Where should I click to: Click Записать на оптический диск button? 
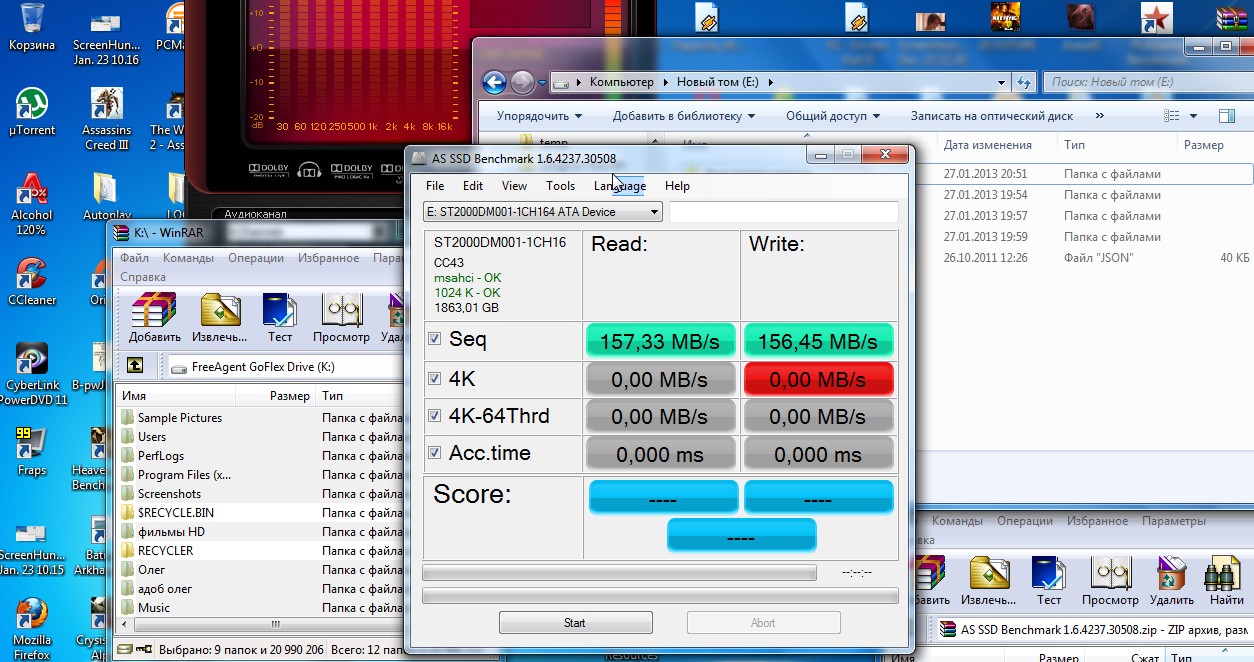click(x=991, y=116)
